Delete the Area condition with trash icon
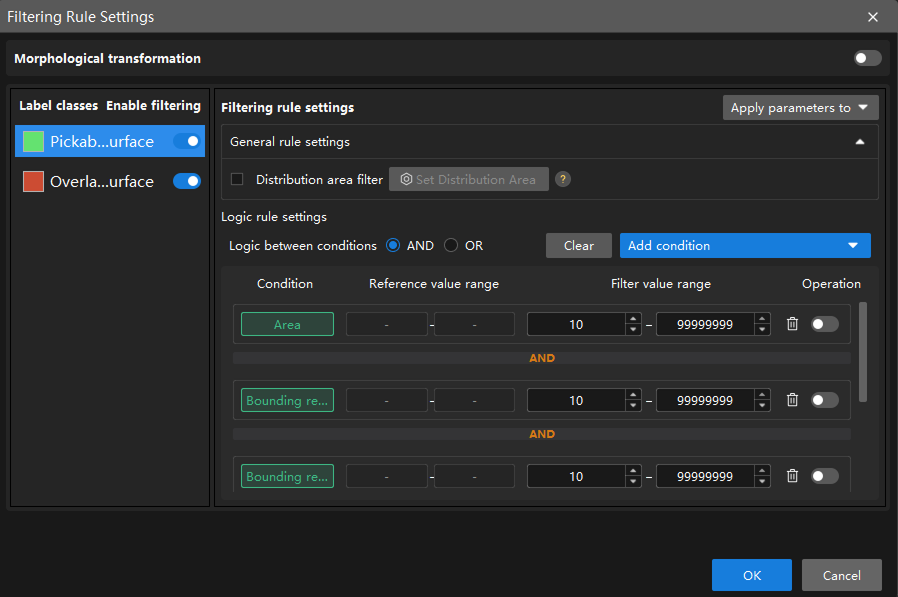This screenshot has height=597, width=898. [792, 324]
